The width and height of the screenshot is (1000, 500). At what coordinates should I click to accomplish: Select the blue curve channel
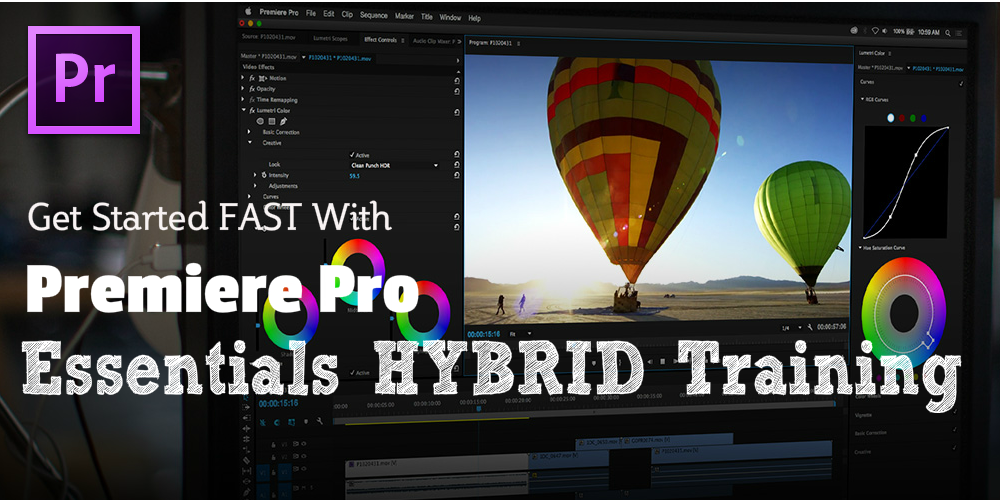click(x=923, y=118)
